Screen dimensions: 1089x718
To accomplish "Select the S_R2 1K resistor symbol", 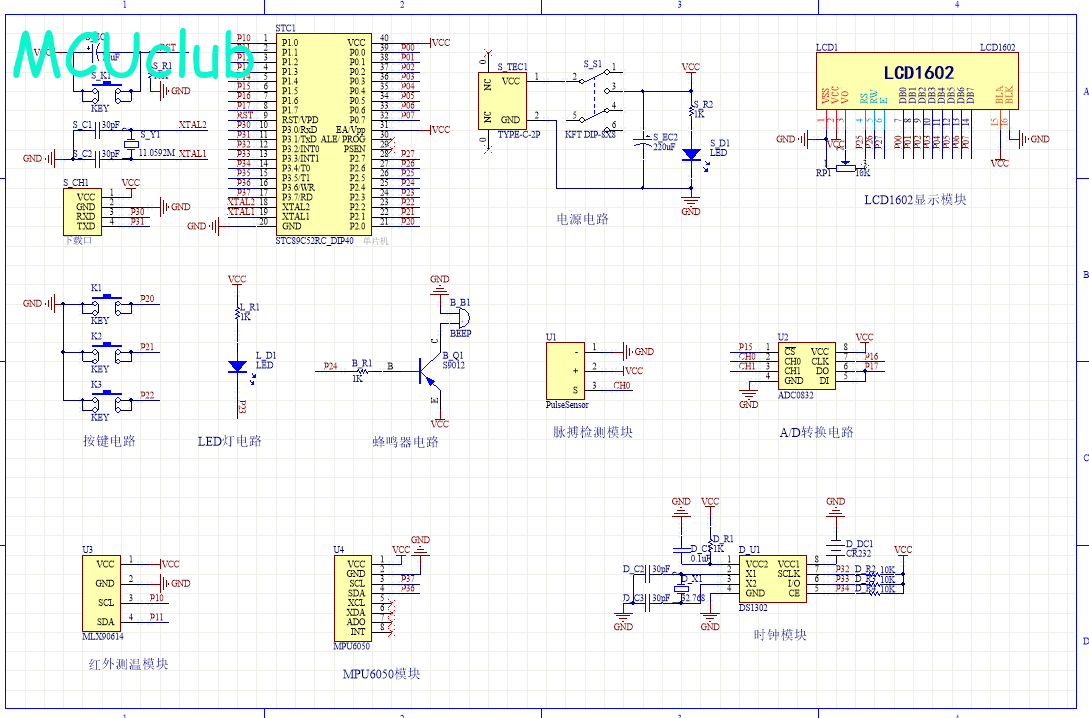I will pyautogui.click(x=692, y=109).
